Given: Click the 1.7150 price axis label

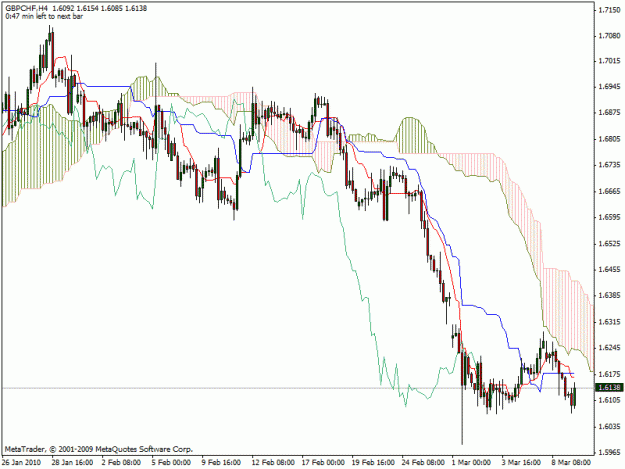Looking at the screenshot, I should coord(609,10).
